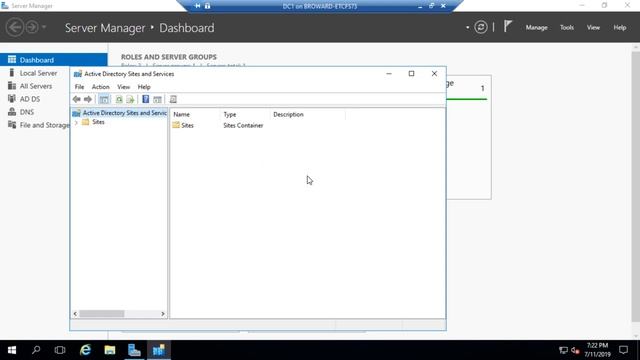This screenshot has width=640, height=360.
Task: Open Local Server in Server Manager sidebar
Action: point(38,73)
